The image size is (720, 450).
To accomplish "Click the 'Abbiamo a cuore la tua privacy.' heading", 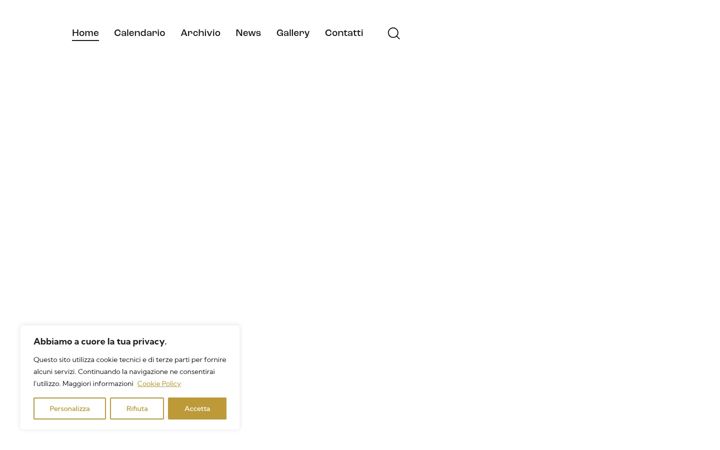I will 100,342.
